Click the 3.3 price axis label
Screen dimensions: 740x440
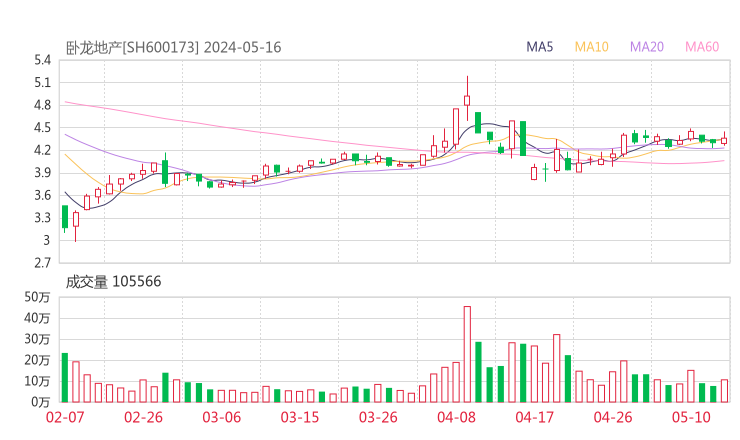coord(42,218)
